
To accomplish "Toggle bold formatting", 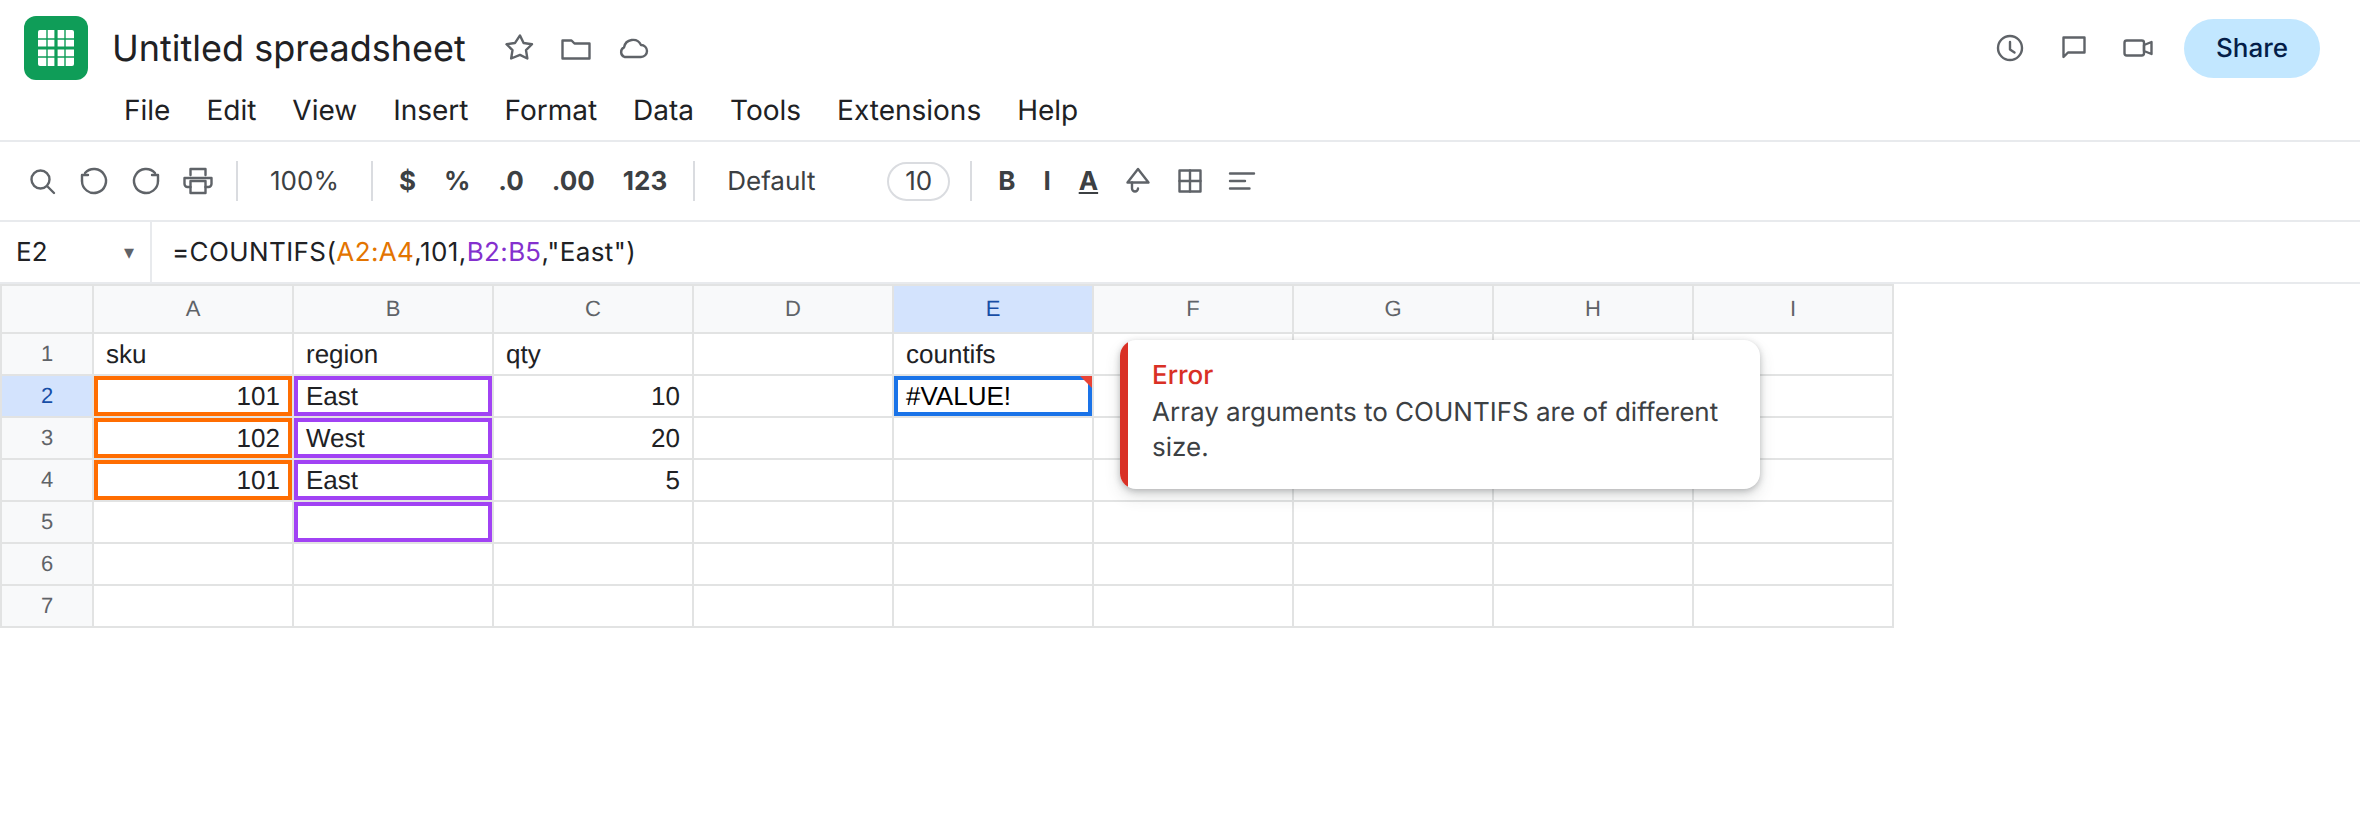I will (x=1007, y=181).
